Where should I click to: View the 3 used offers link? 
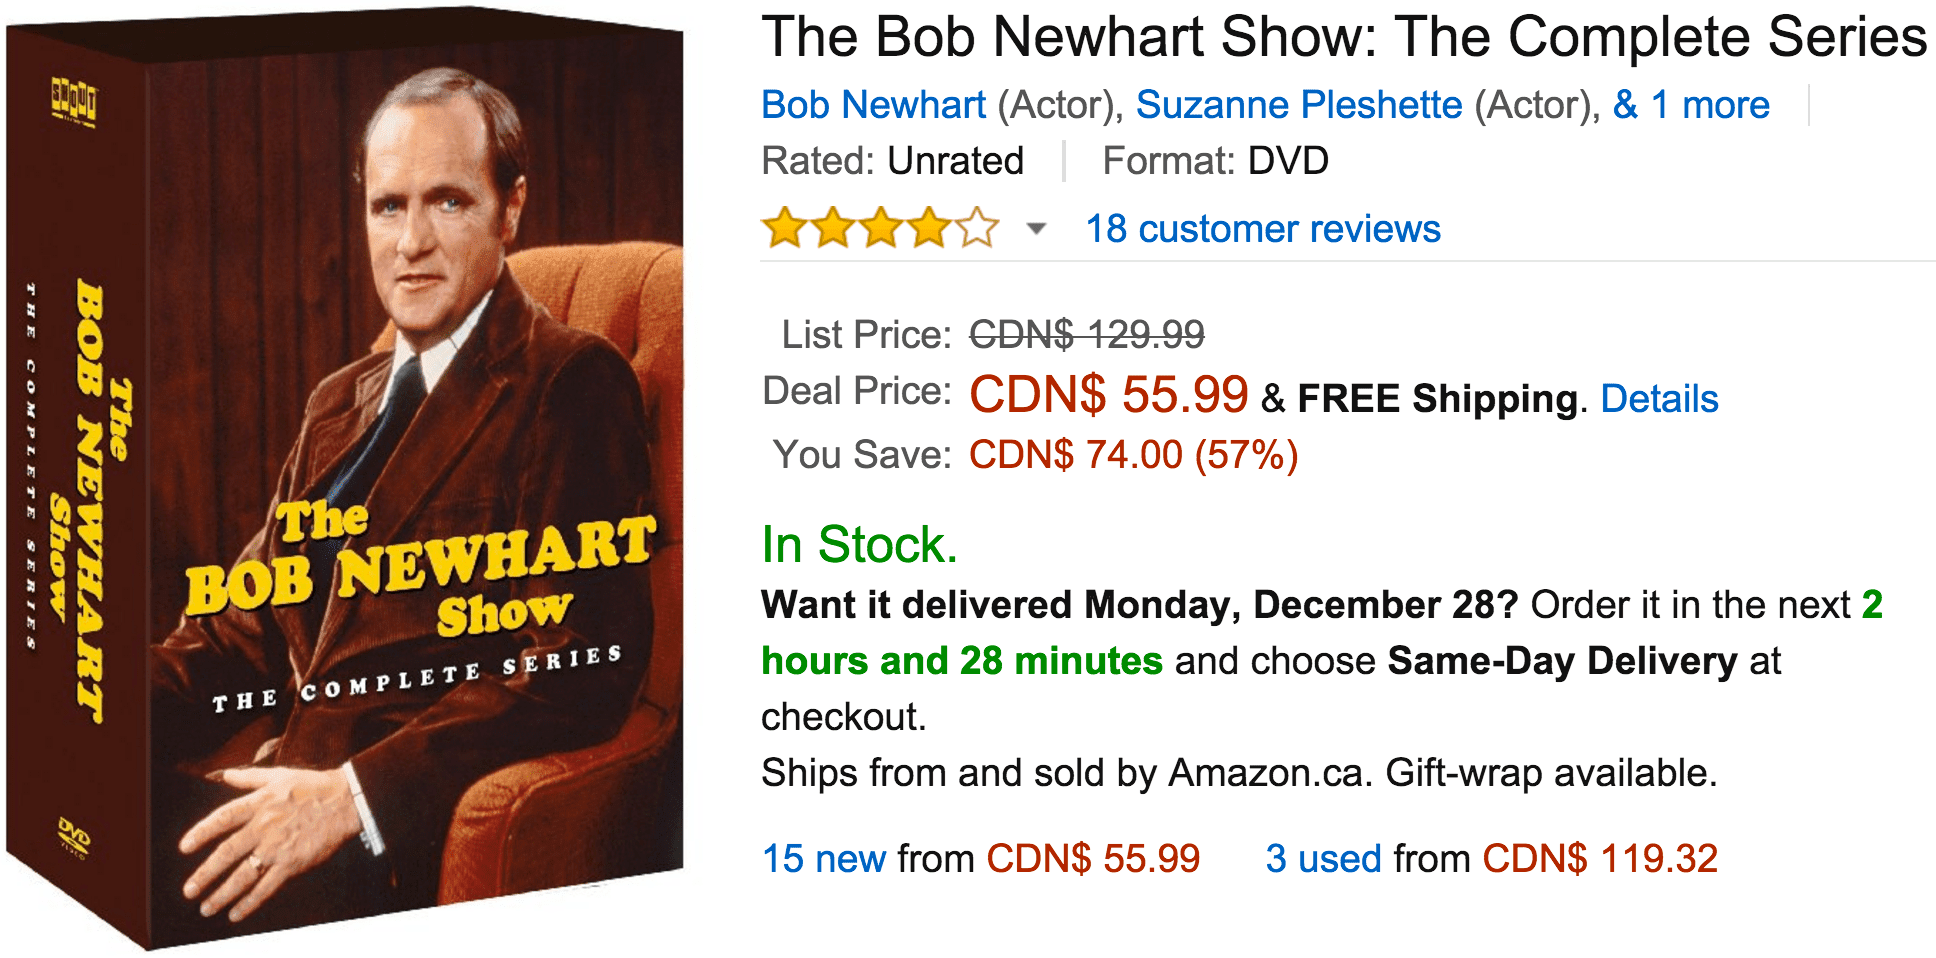1323,859
